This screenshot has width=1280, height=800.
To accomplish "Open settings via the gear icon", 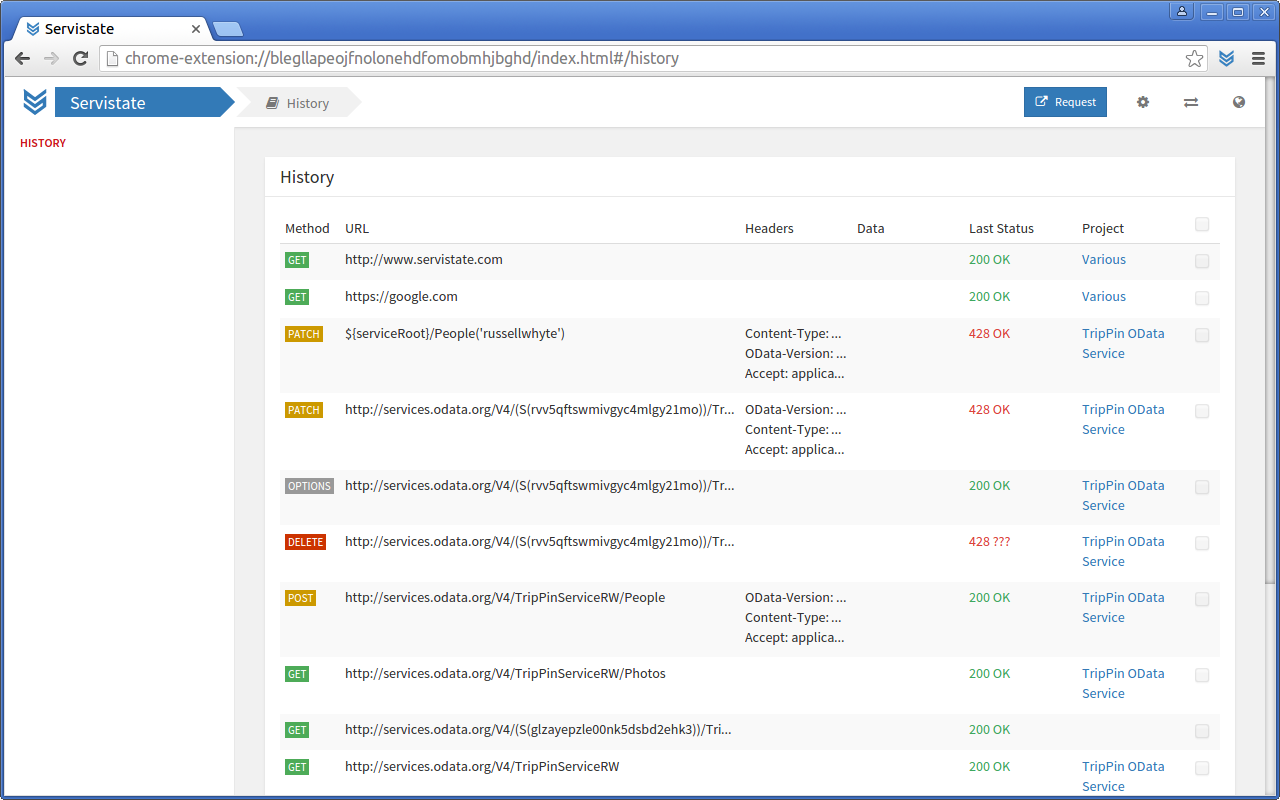I will point(1143,102).
